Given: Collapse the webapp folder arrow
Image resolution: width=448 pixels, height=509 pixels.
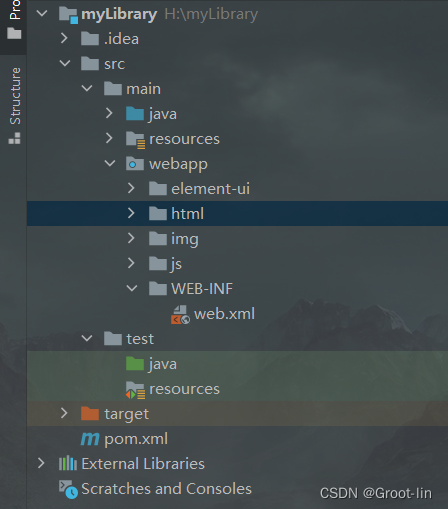Looking at the screenshot, I should 110,163.
